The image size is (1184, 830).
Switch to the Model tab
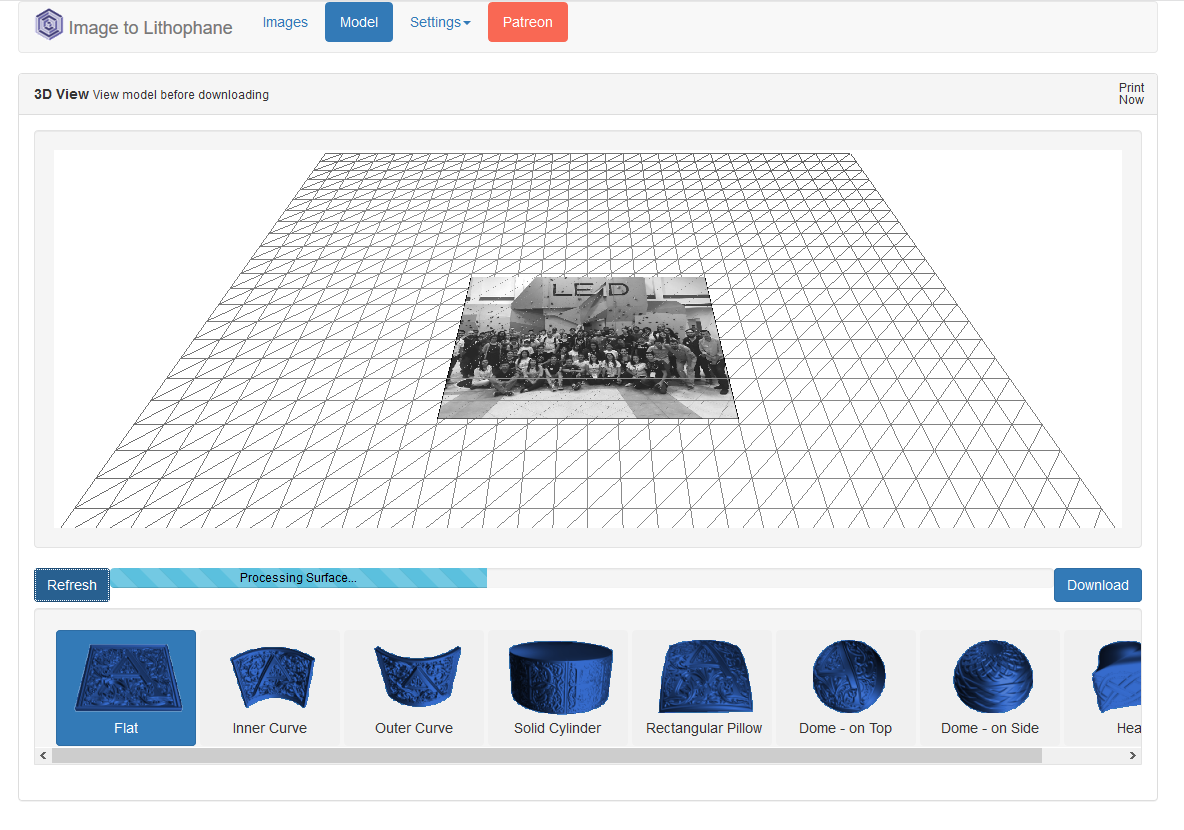(x=358, y=22)
